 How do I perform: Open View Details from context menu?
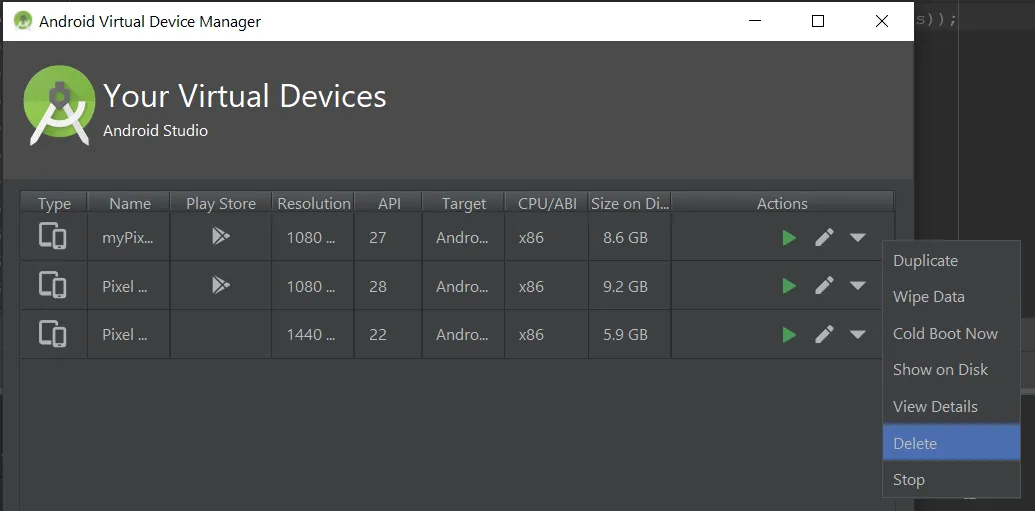pos(935,406)
